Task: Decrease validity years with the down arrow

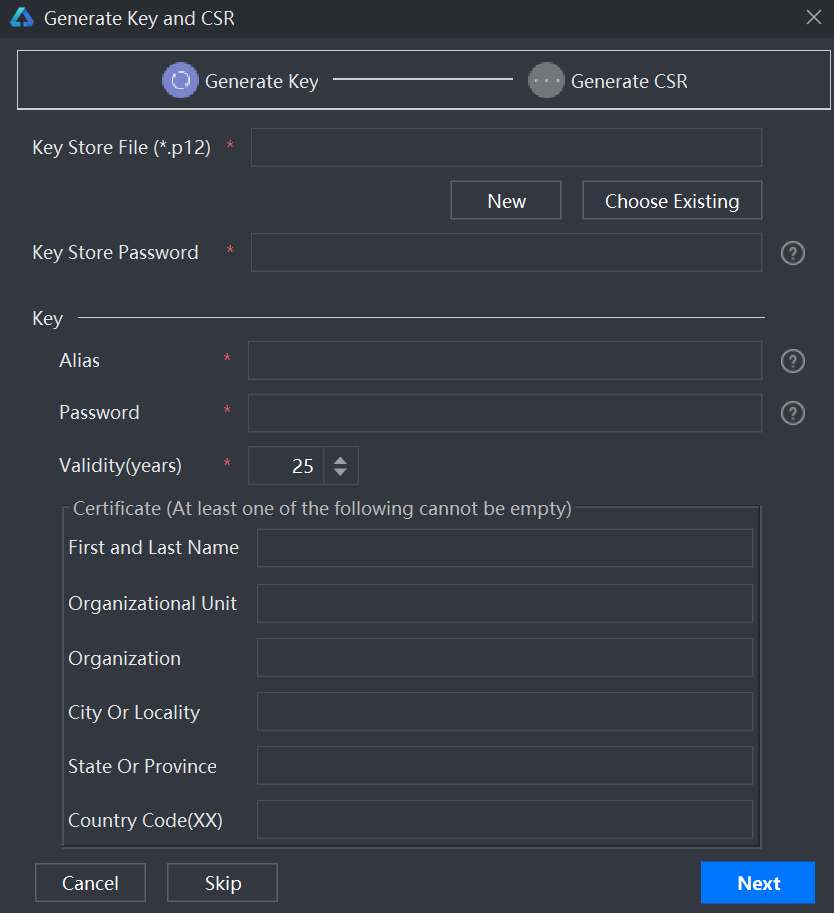Action: pyautogui.click(x=341, y=472)
